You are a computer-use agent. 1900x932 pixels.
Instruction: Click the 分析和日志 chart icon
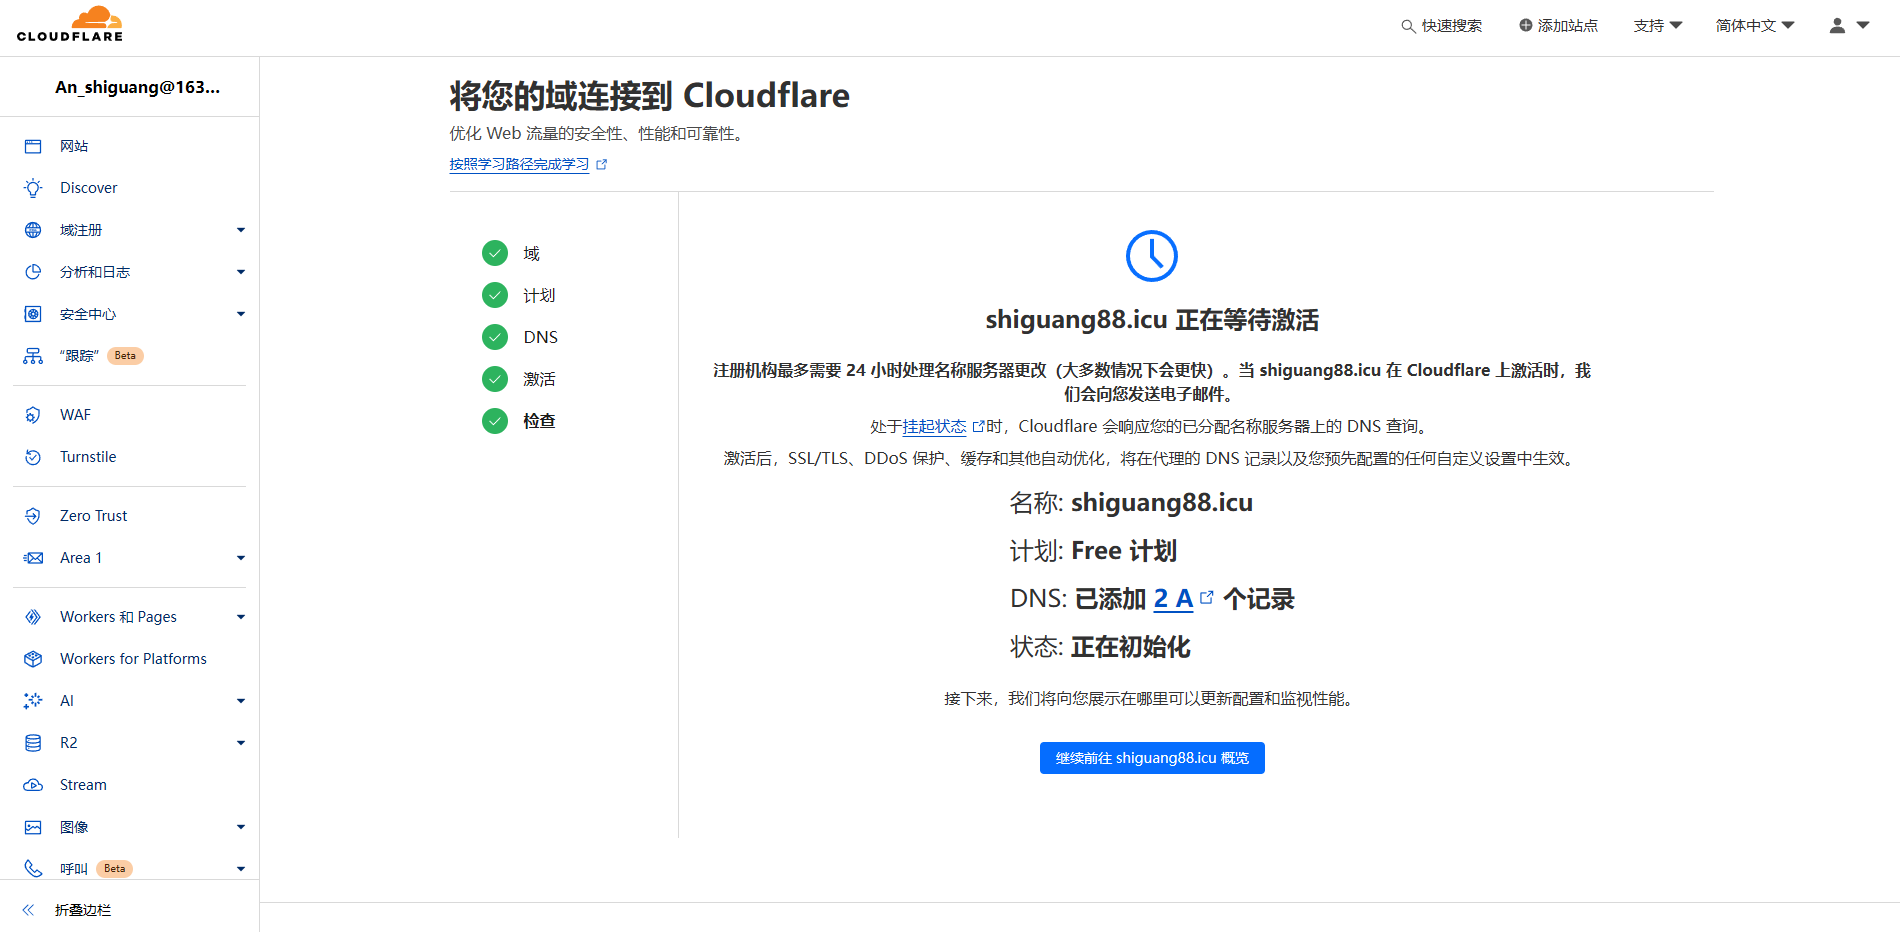tap(33, 272)
